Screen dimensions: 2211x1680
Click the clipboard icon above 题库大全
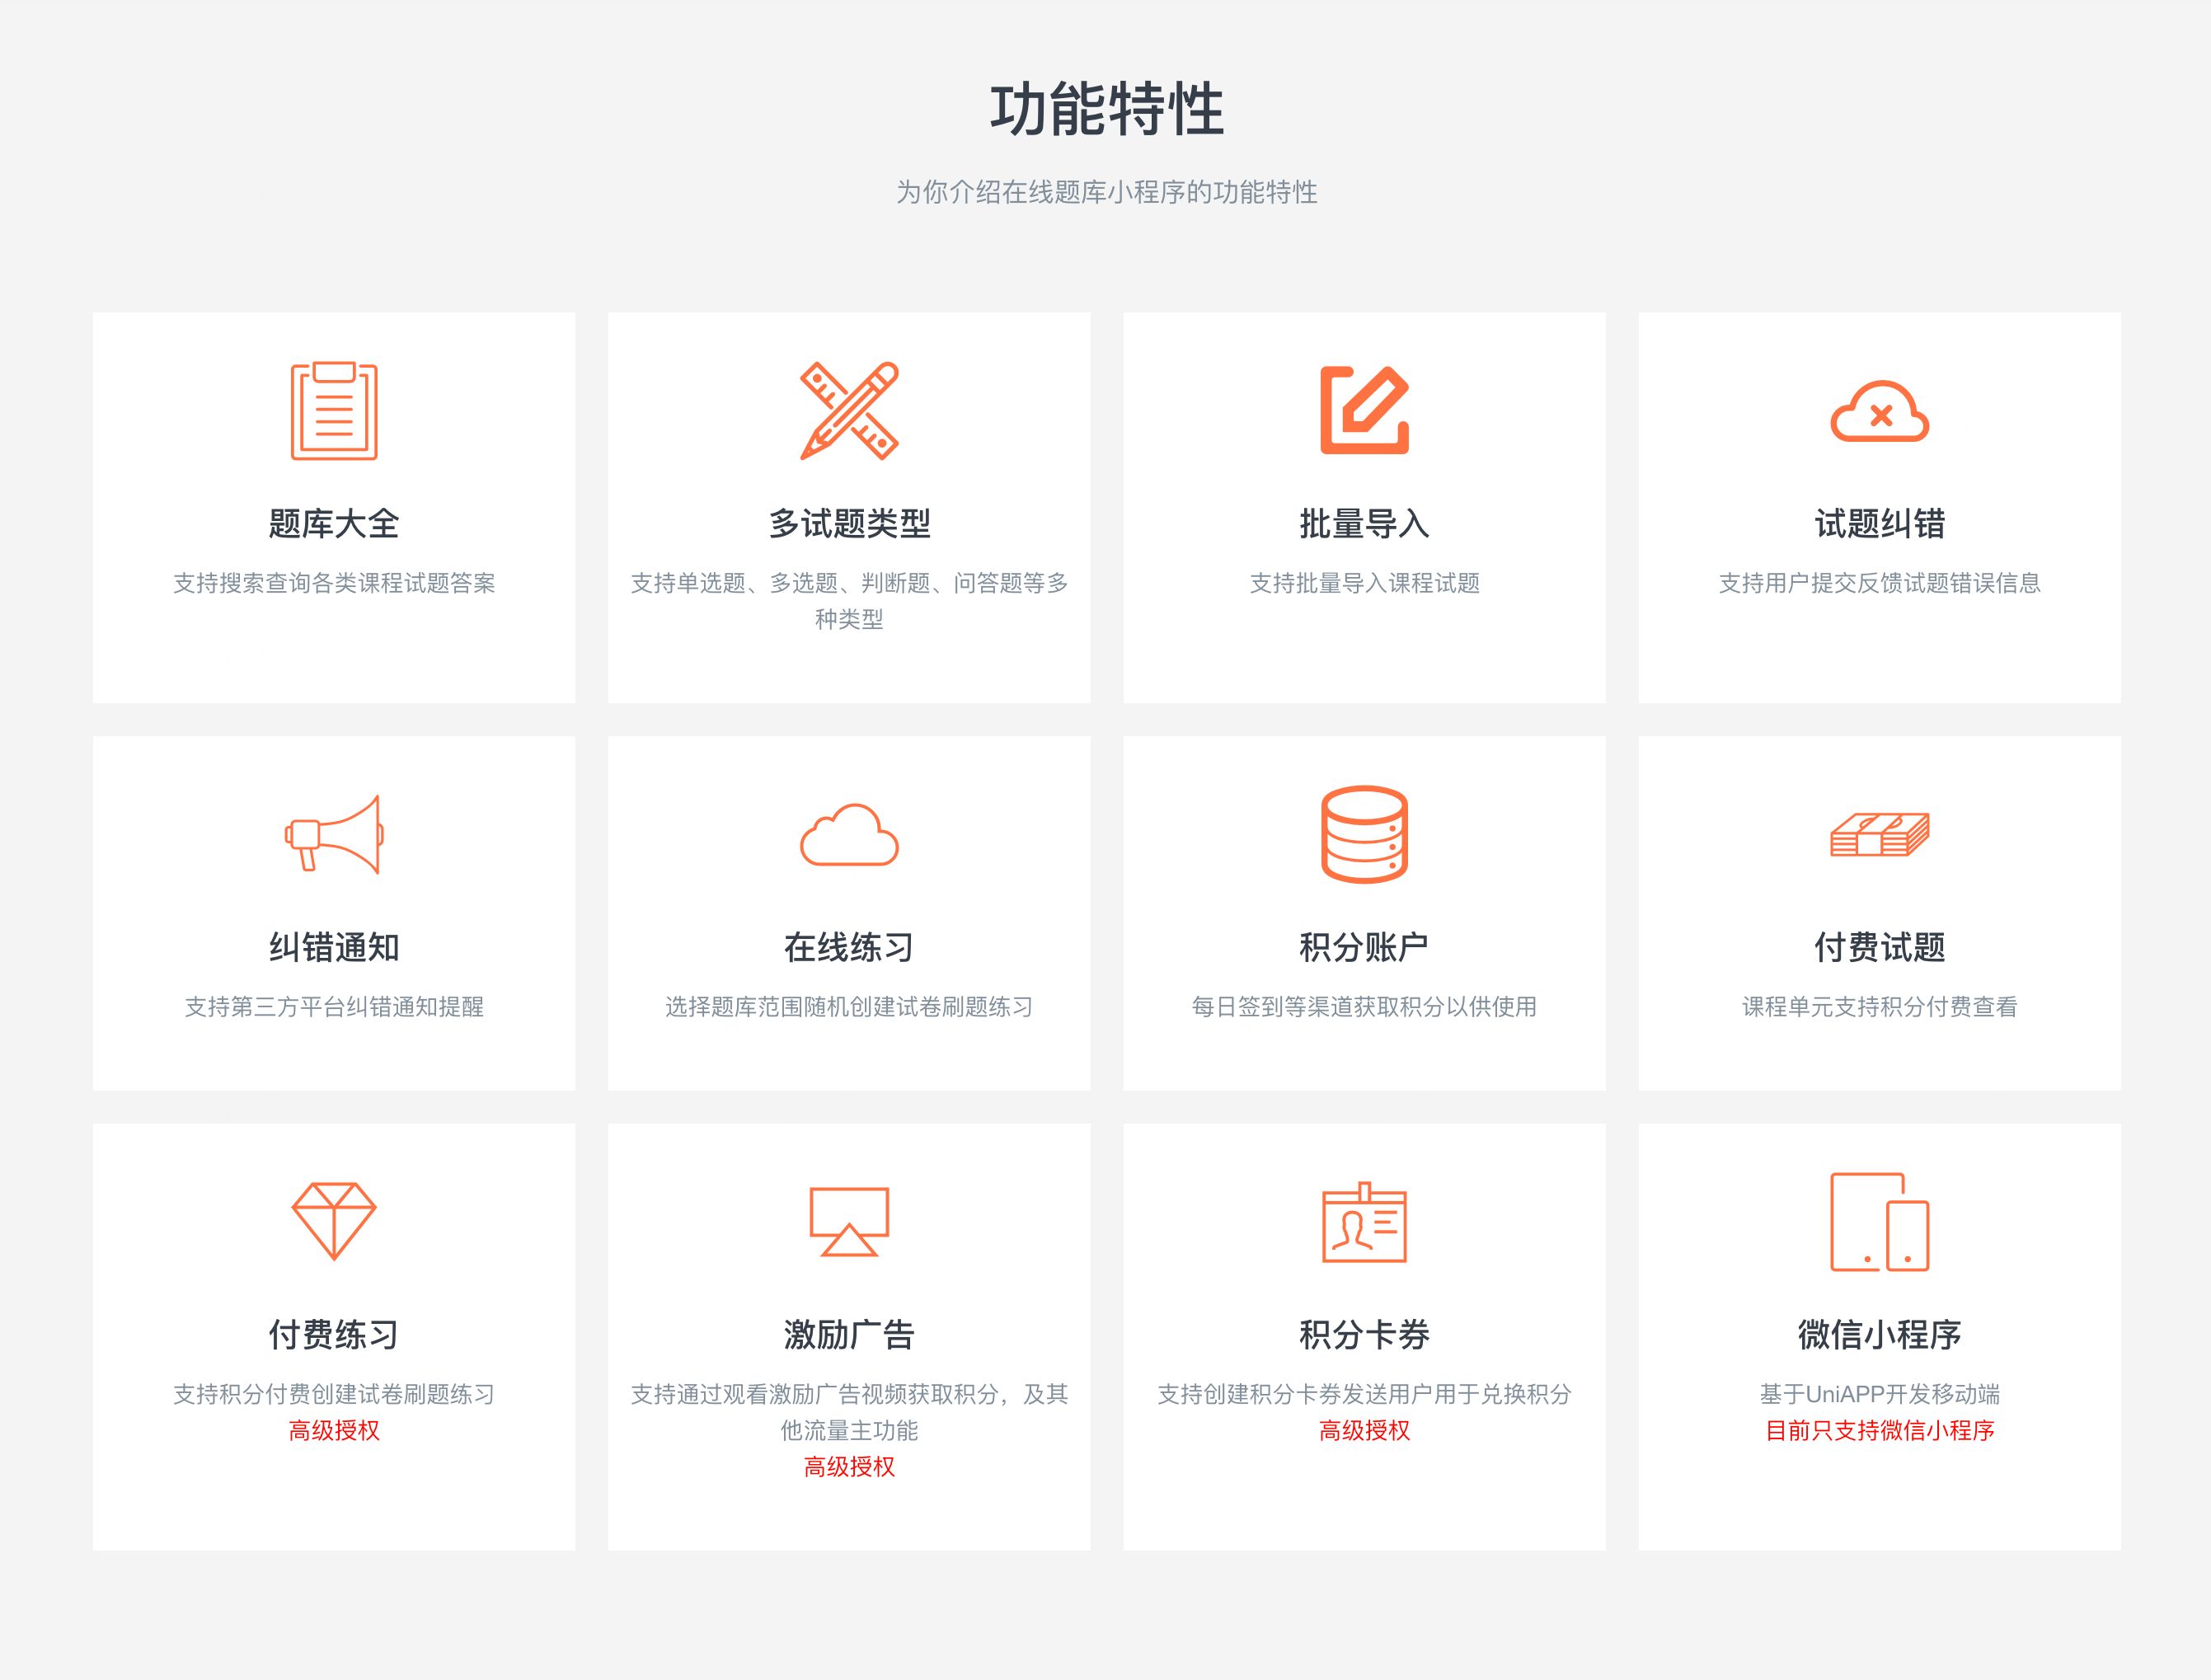tap(334, 411)
